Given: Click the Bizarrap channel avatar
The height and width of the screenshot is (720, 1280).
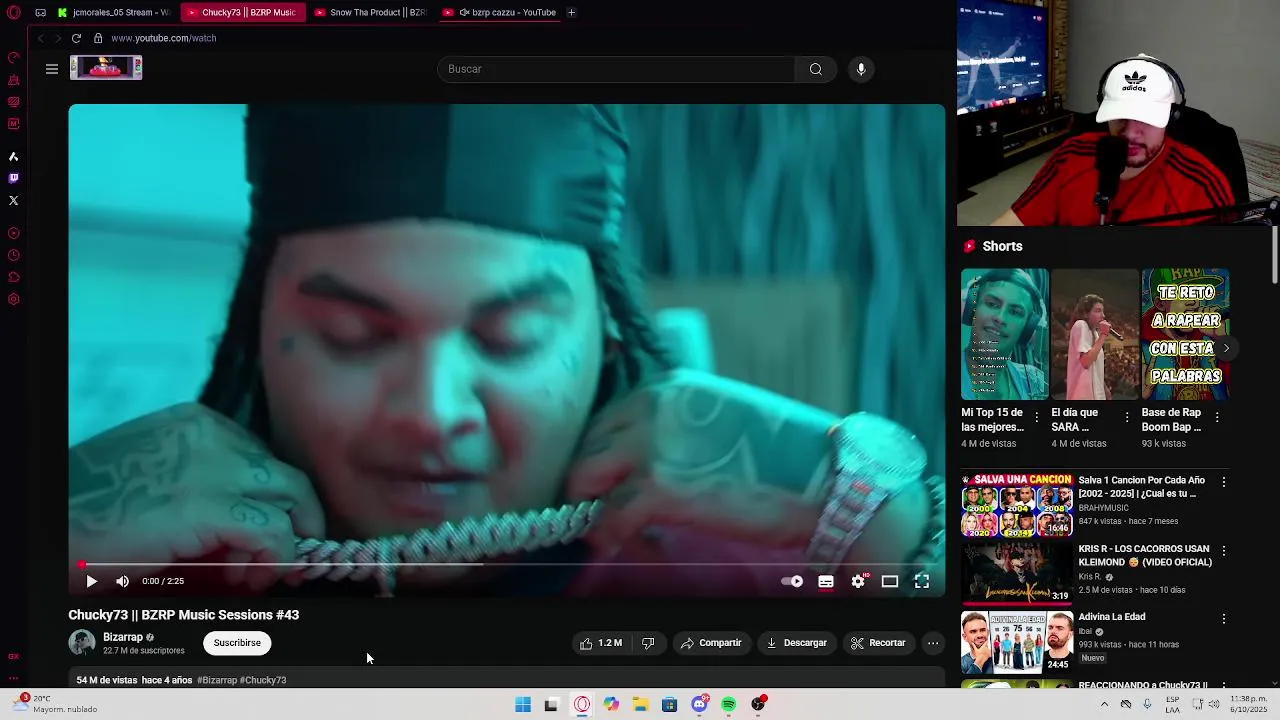Looking at the screenshot, I should tap(82, 643).
